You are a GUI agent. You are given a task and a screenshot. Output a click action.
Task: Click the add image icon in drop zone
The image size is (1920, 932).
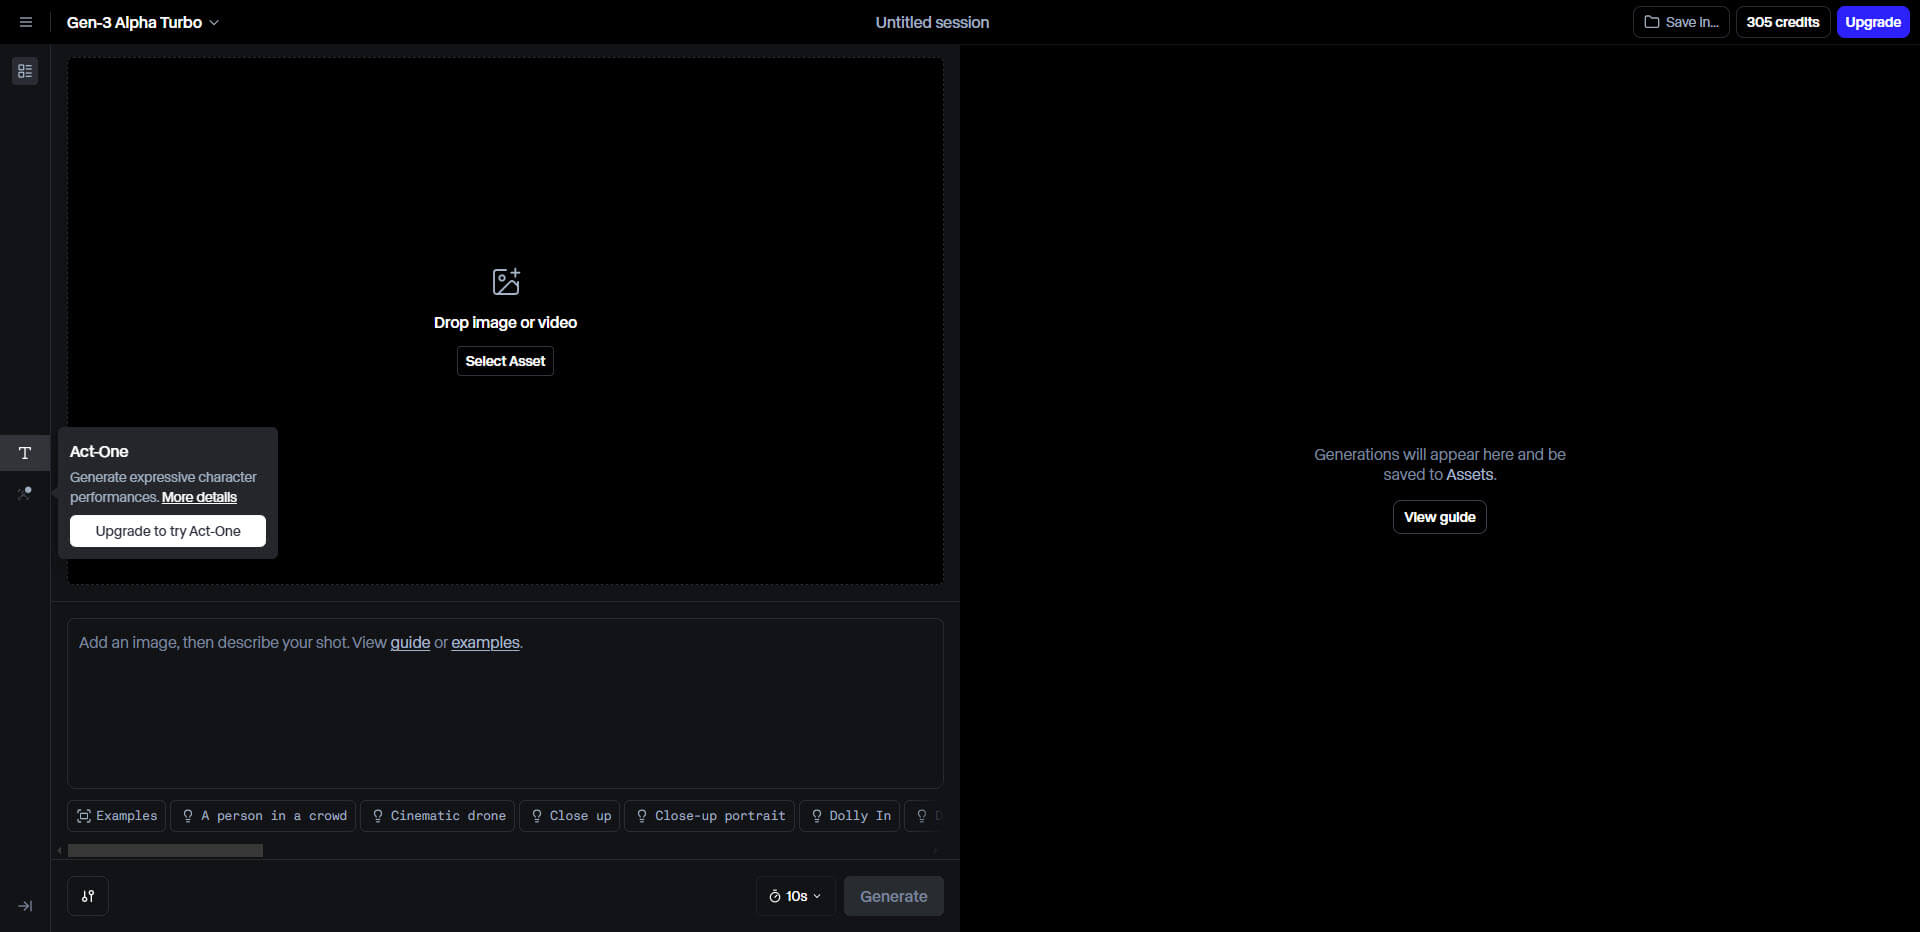click(x=506, y=281)
